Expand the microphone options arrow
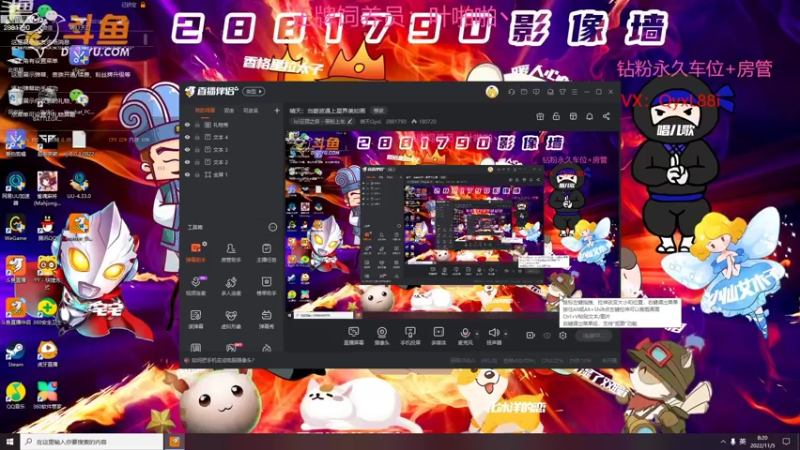Image resolution: width=800 pixels, height=450 pixels. [x=477, y=334]
